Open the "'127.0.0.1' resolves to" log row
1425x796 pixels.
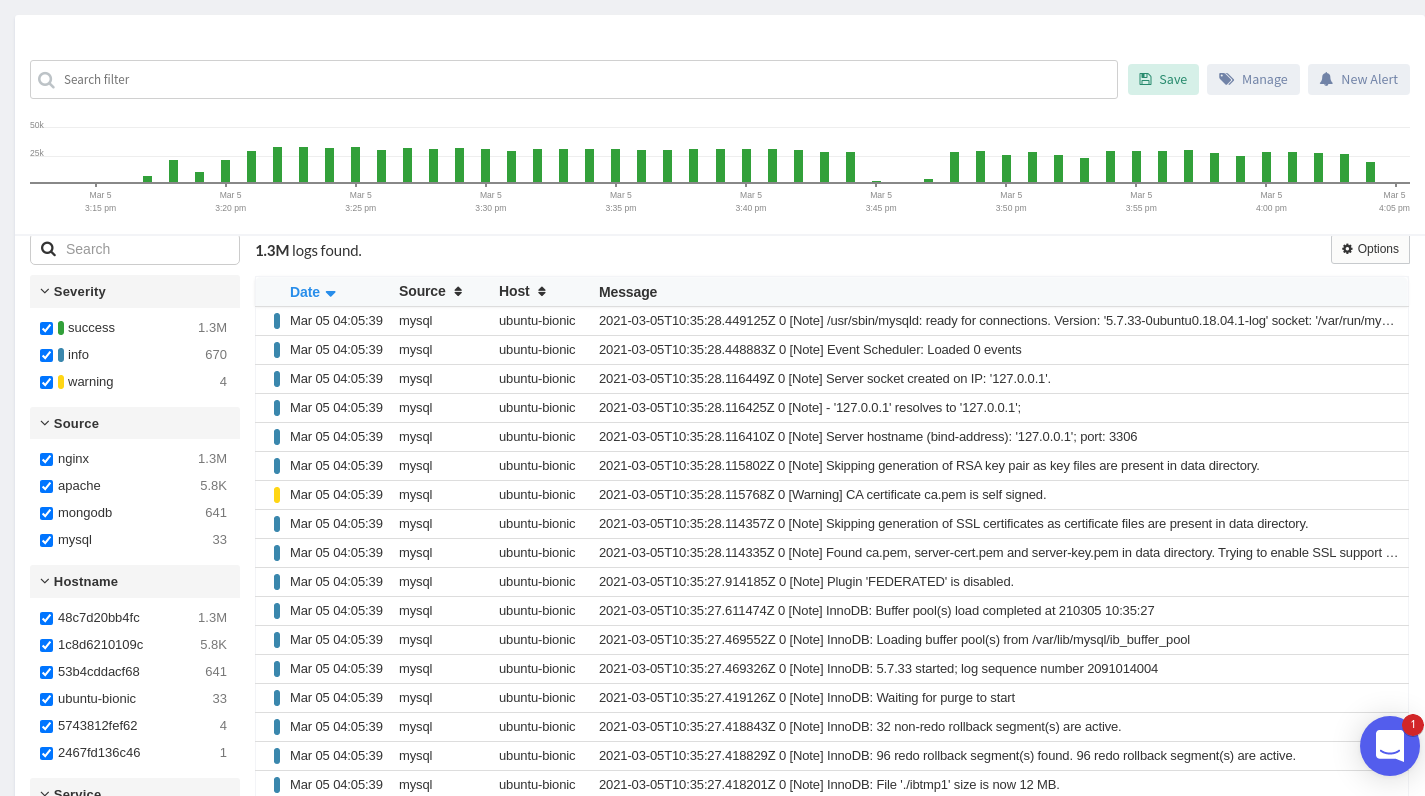click(x=831, y=408)
